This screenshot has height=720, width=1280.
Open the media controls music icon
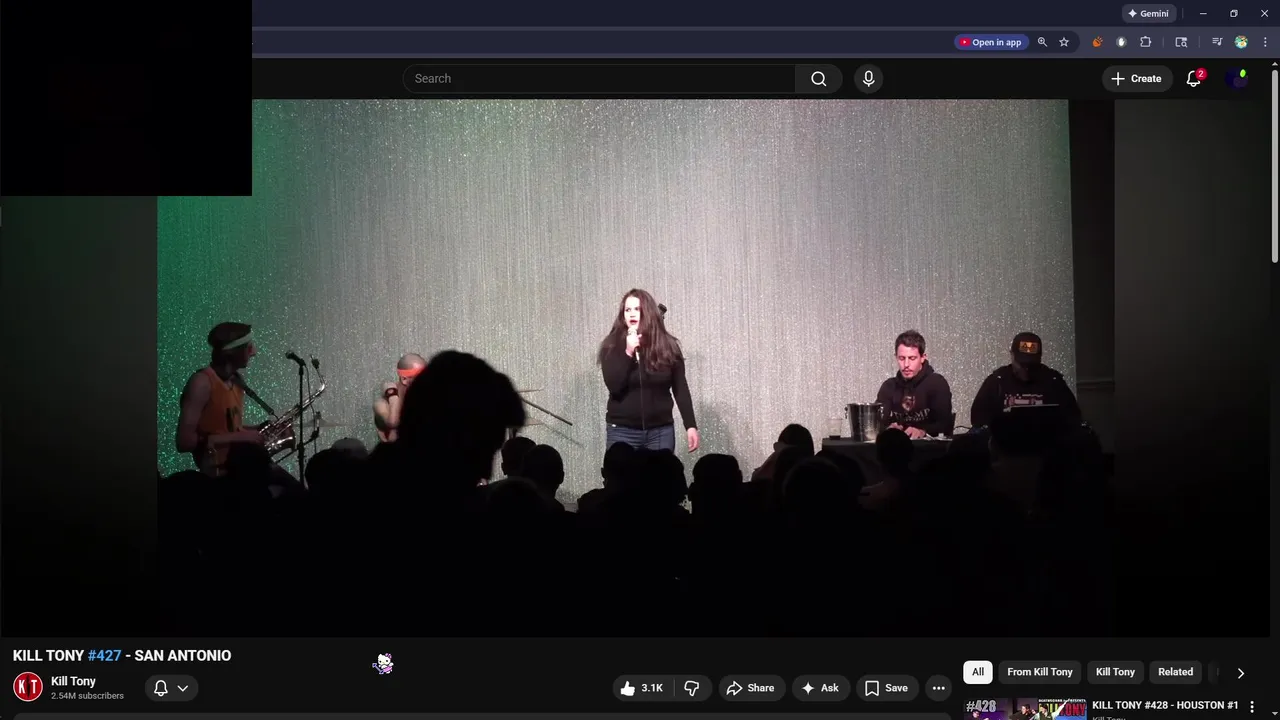pyautogui.click(x=1217, y=42)
